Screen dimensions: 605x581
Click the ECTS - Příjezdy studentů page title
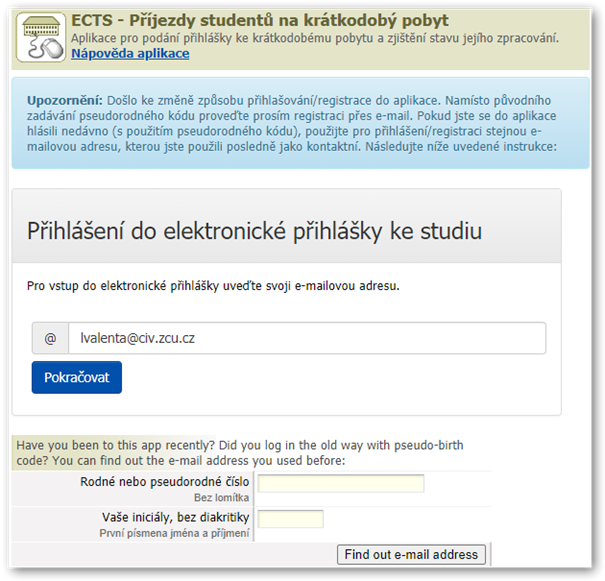tap(260, 20)
